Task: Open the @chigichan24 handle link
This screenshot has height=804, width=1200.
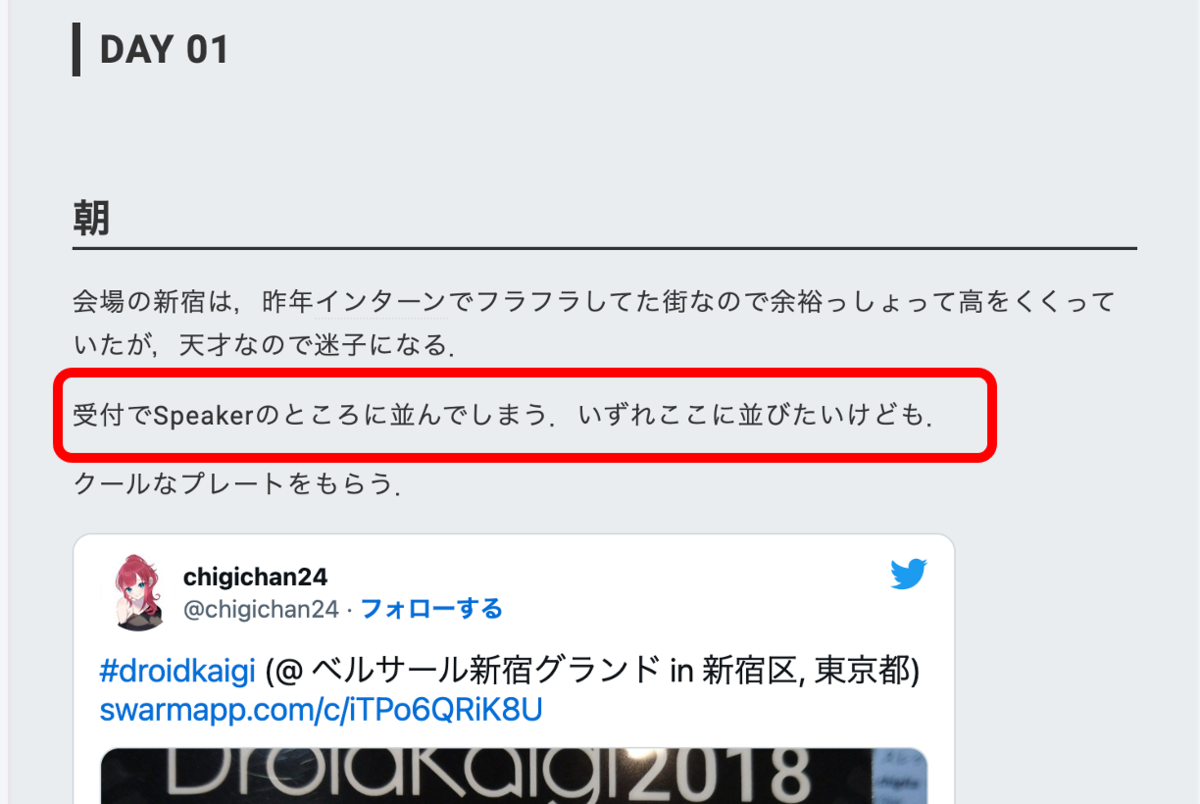Action: tap(262, 608)
